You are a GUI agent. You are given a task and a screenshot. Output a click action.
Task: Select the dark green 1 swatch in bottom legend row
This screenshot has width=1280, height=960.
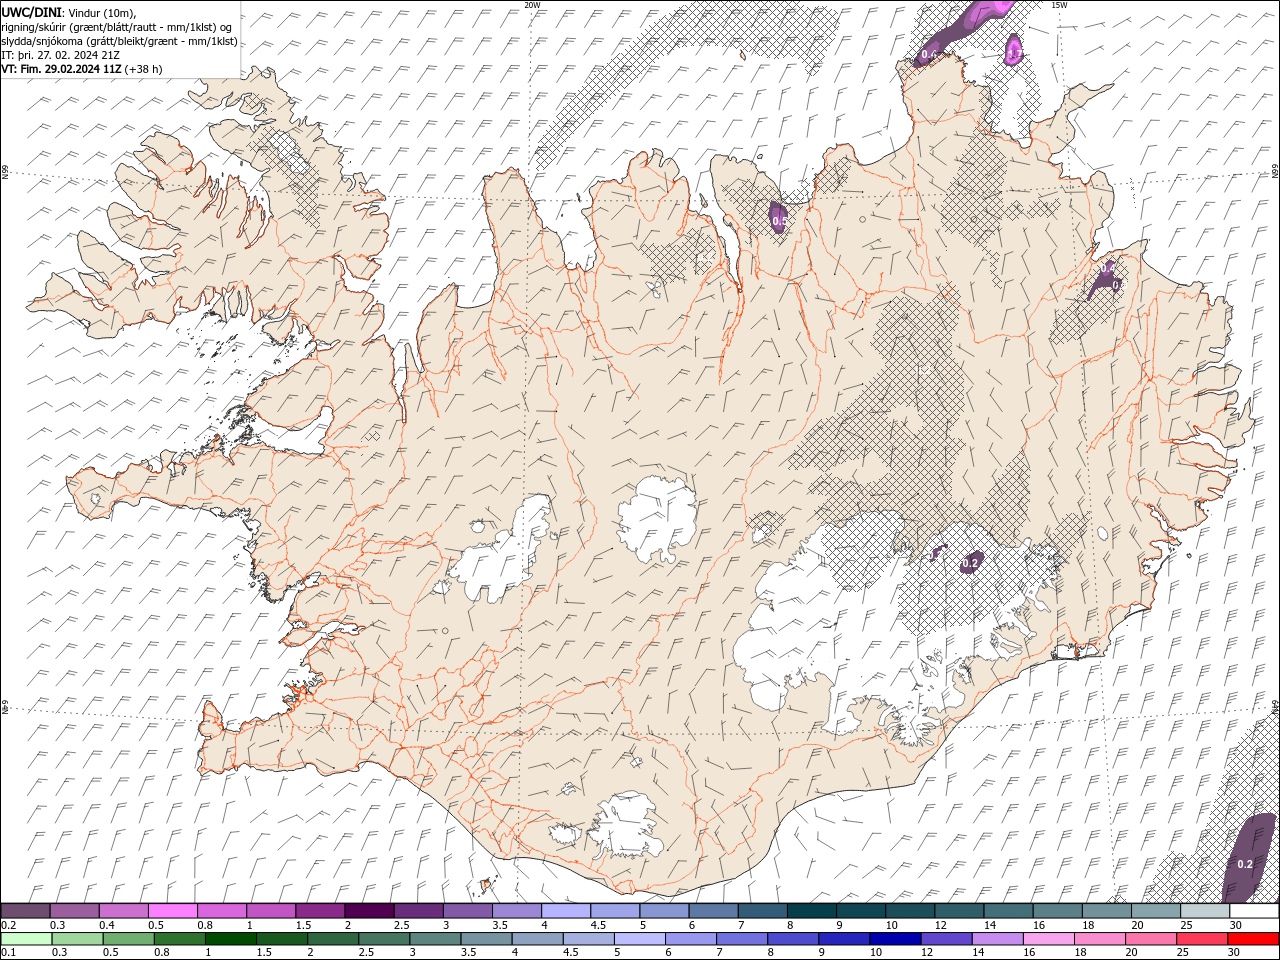coord(230,939)
